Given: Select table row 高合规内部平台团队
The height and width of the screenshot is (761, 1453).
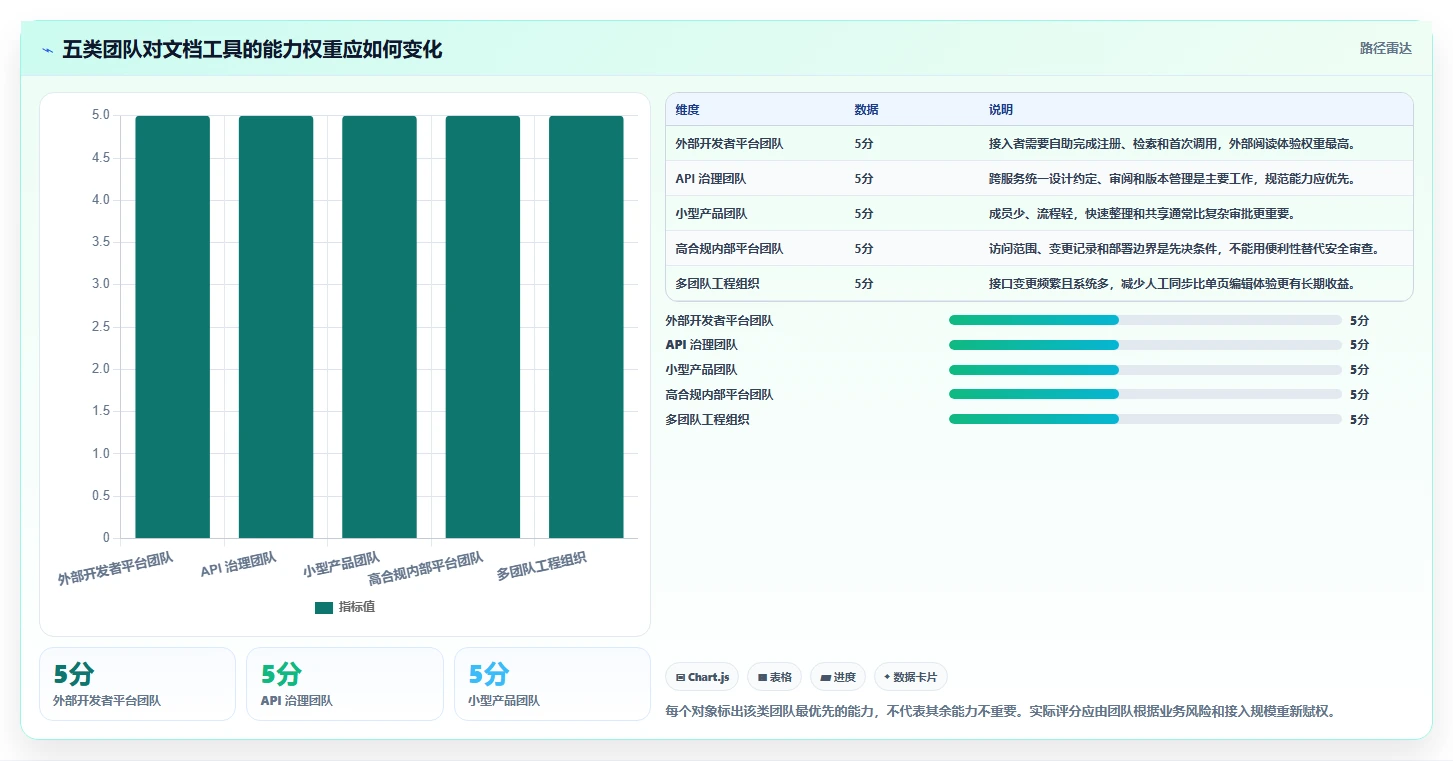Looking at the screenshot, I should (1039, 248).
